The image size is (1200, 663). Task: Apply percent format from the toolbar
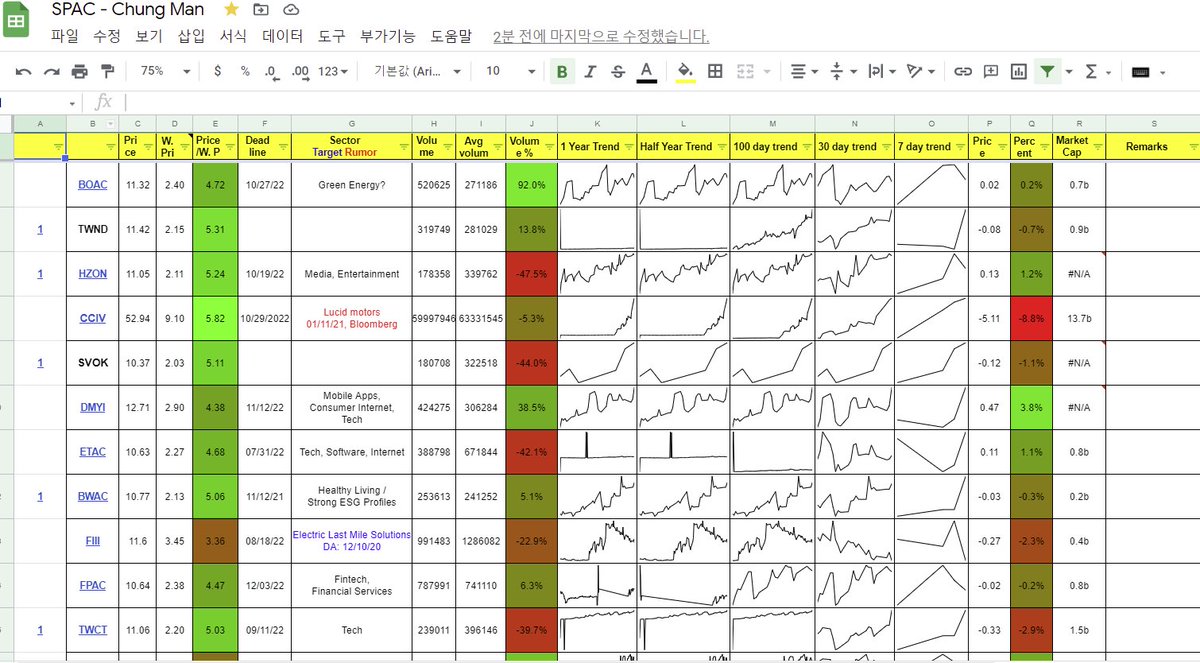245,72
